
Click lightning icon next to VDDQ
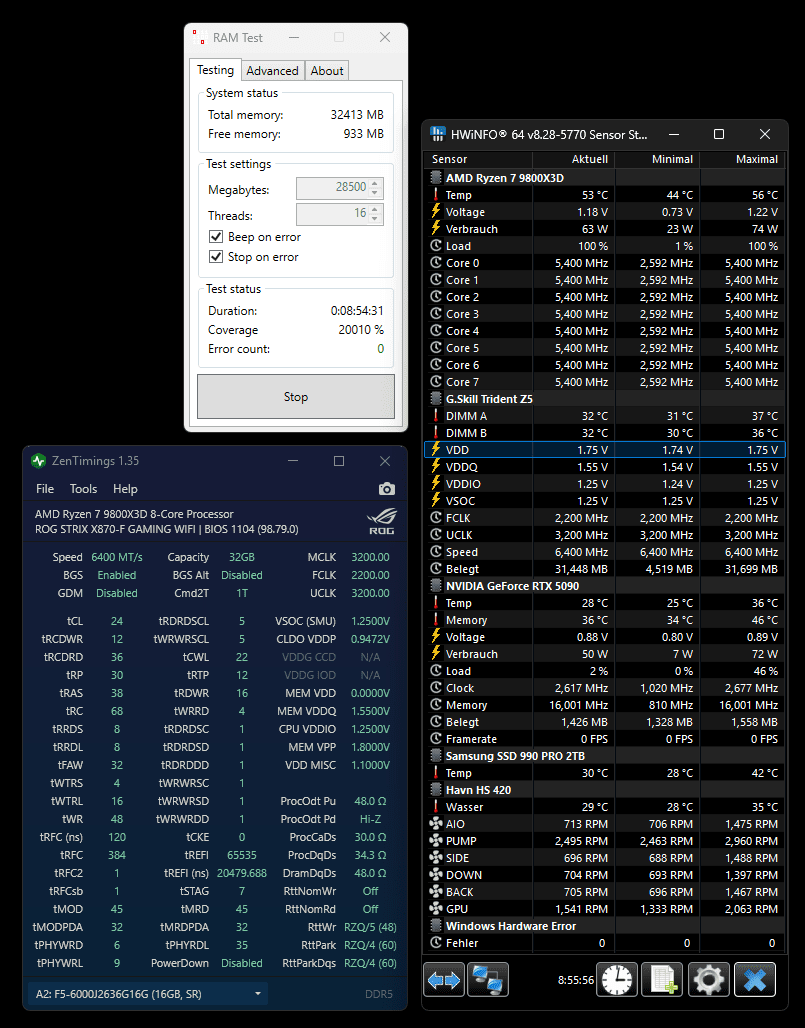click(x=435, y=466)
